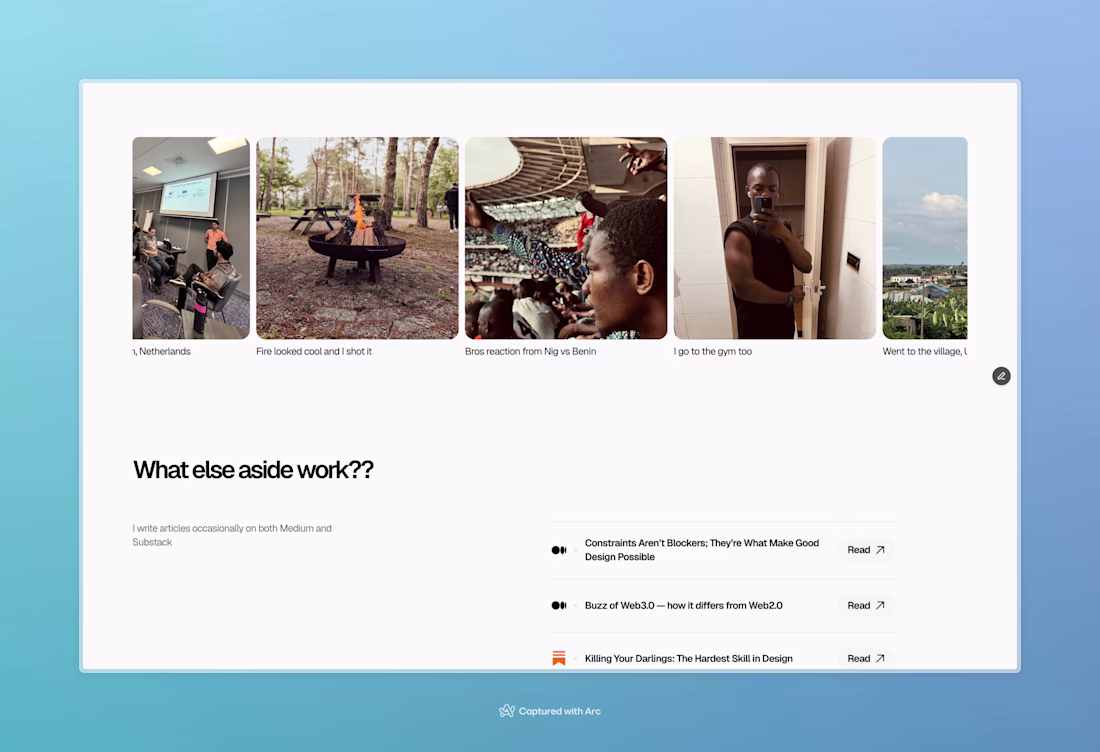
Task: Click the round pencil edit icon
Action: (1001, 376)
